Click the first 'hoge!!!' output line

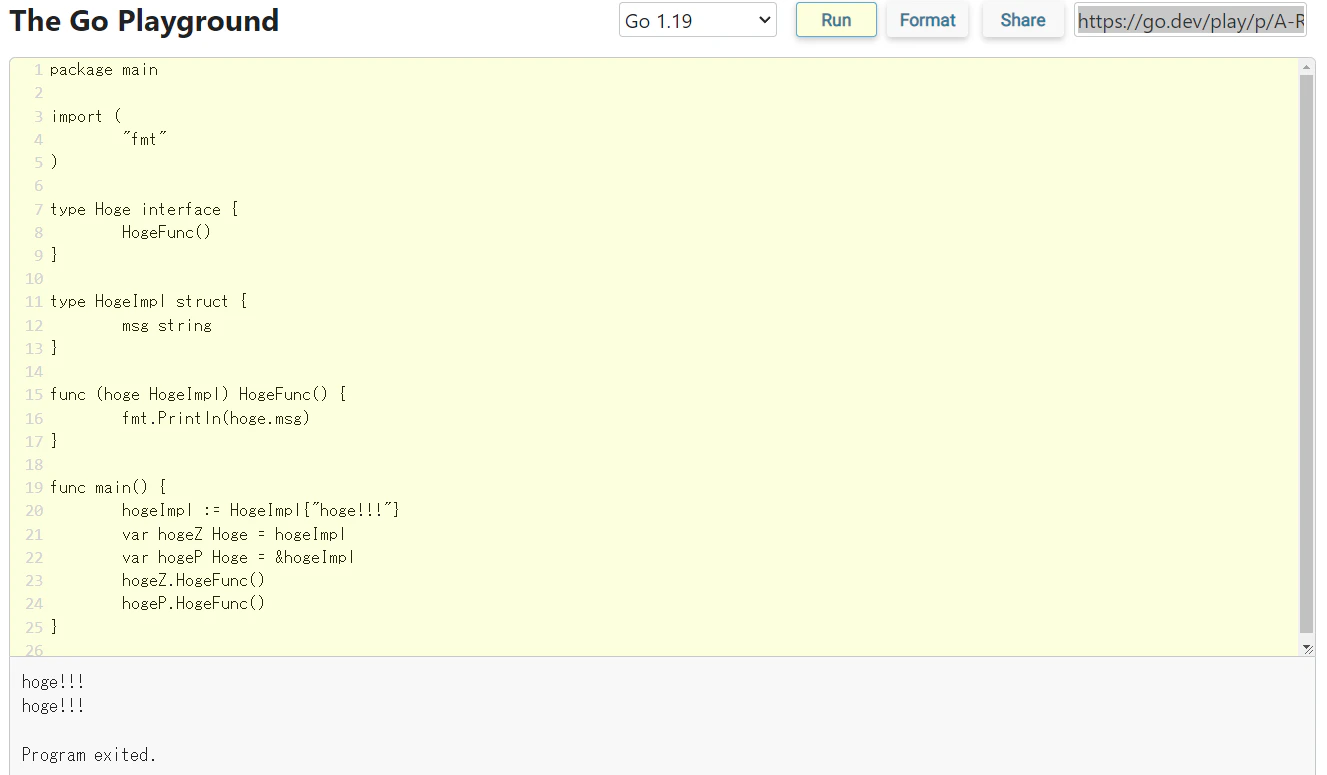[53, 682]
